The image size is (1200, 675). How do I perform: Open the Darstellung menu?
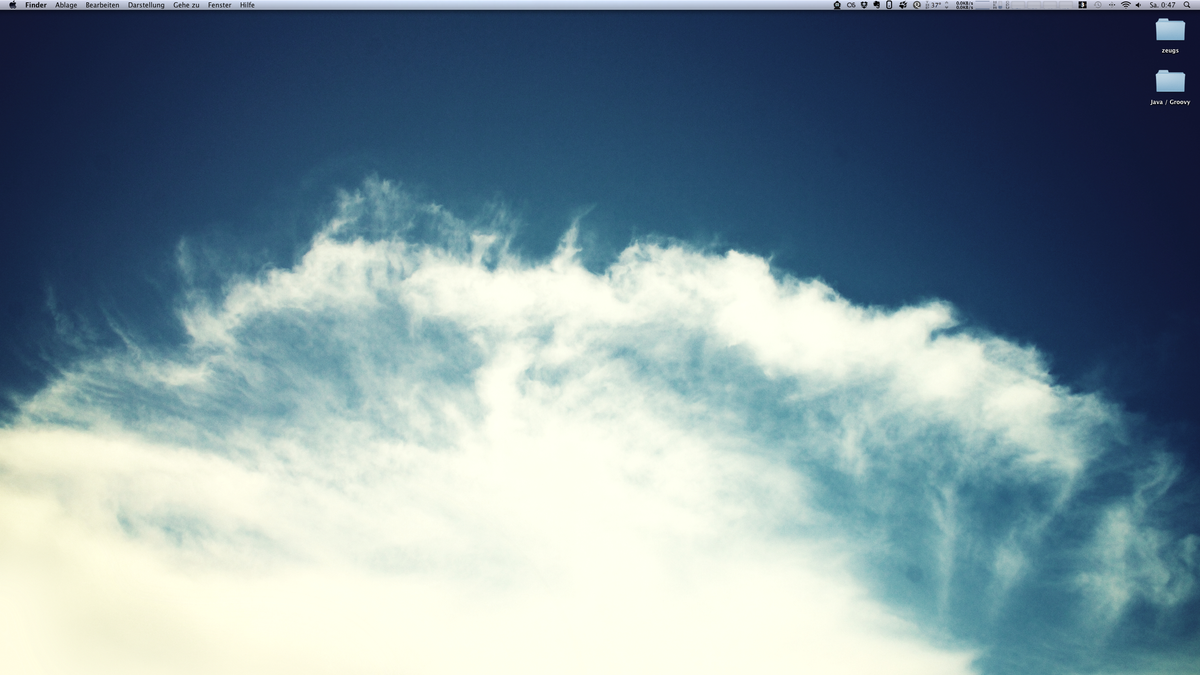click(146, 5)
